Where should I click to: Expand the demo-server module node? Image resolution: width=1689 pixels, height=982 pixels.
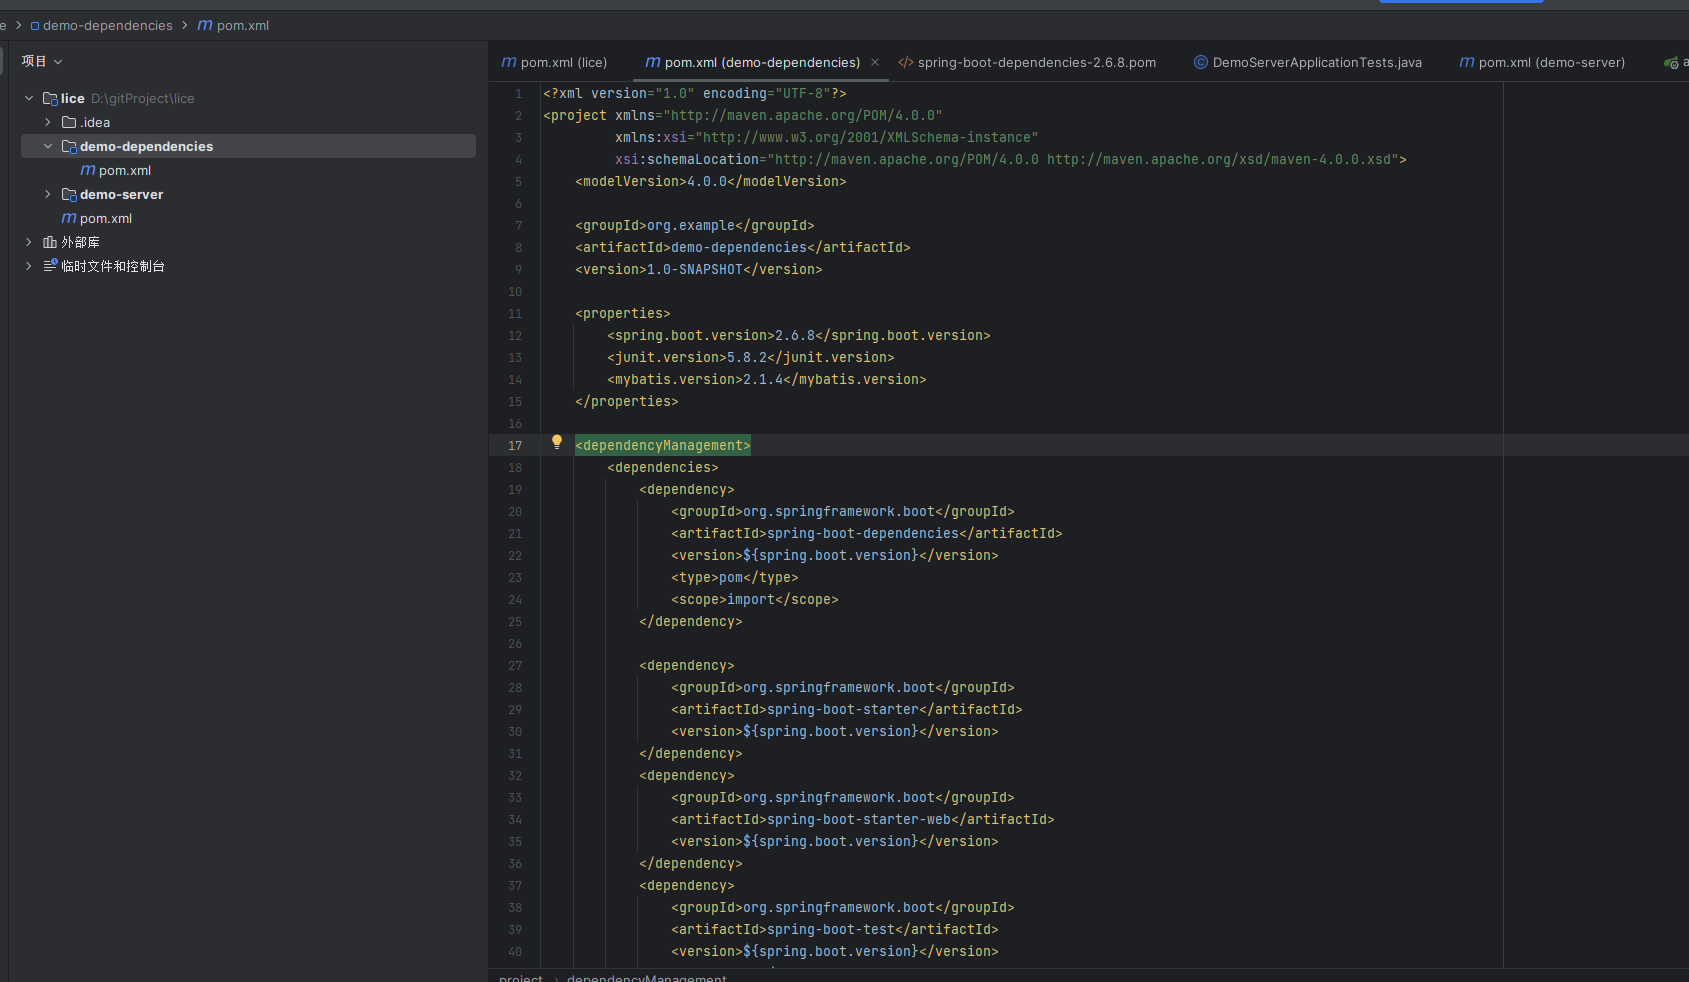click(x=48, y=194)
